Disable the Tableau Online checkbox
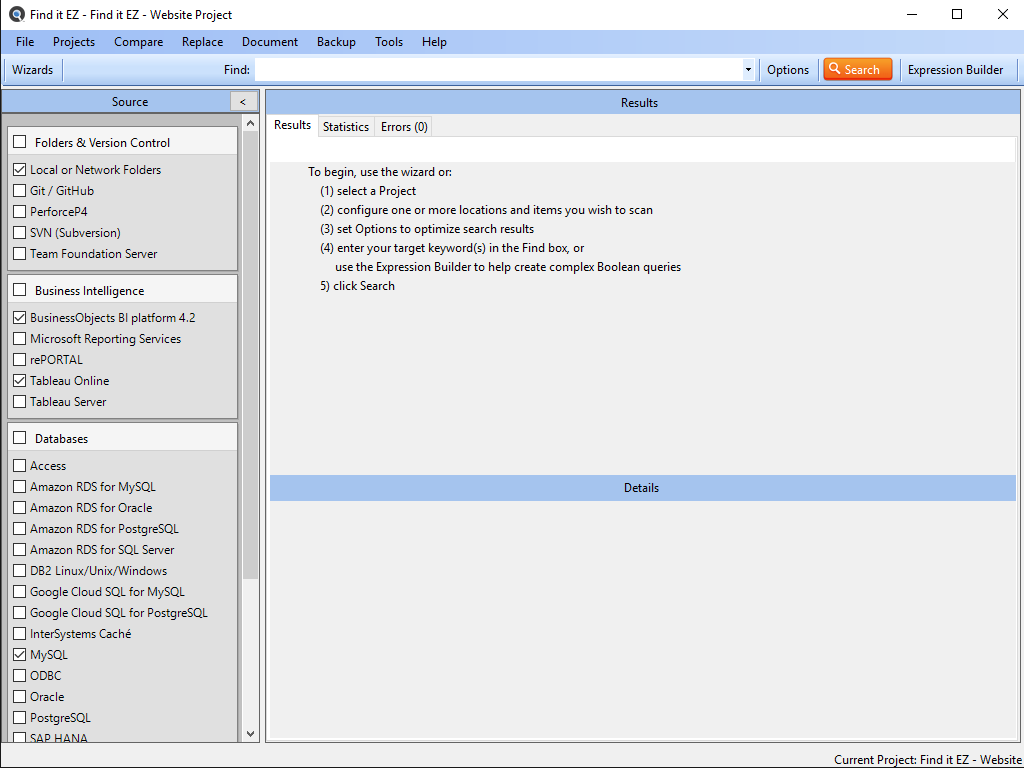 (x=20, y=381)
